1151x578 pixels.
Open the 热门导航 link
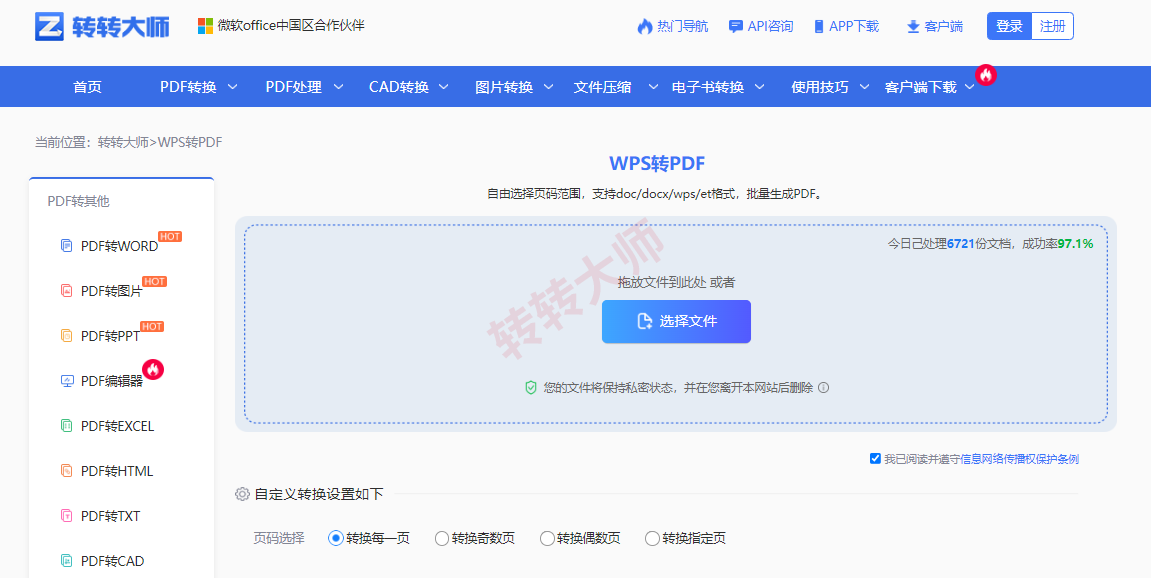click(683, 26)
